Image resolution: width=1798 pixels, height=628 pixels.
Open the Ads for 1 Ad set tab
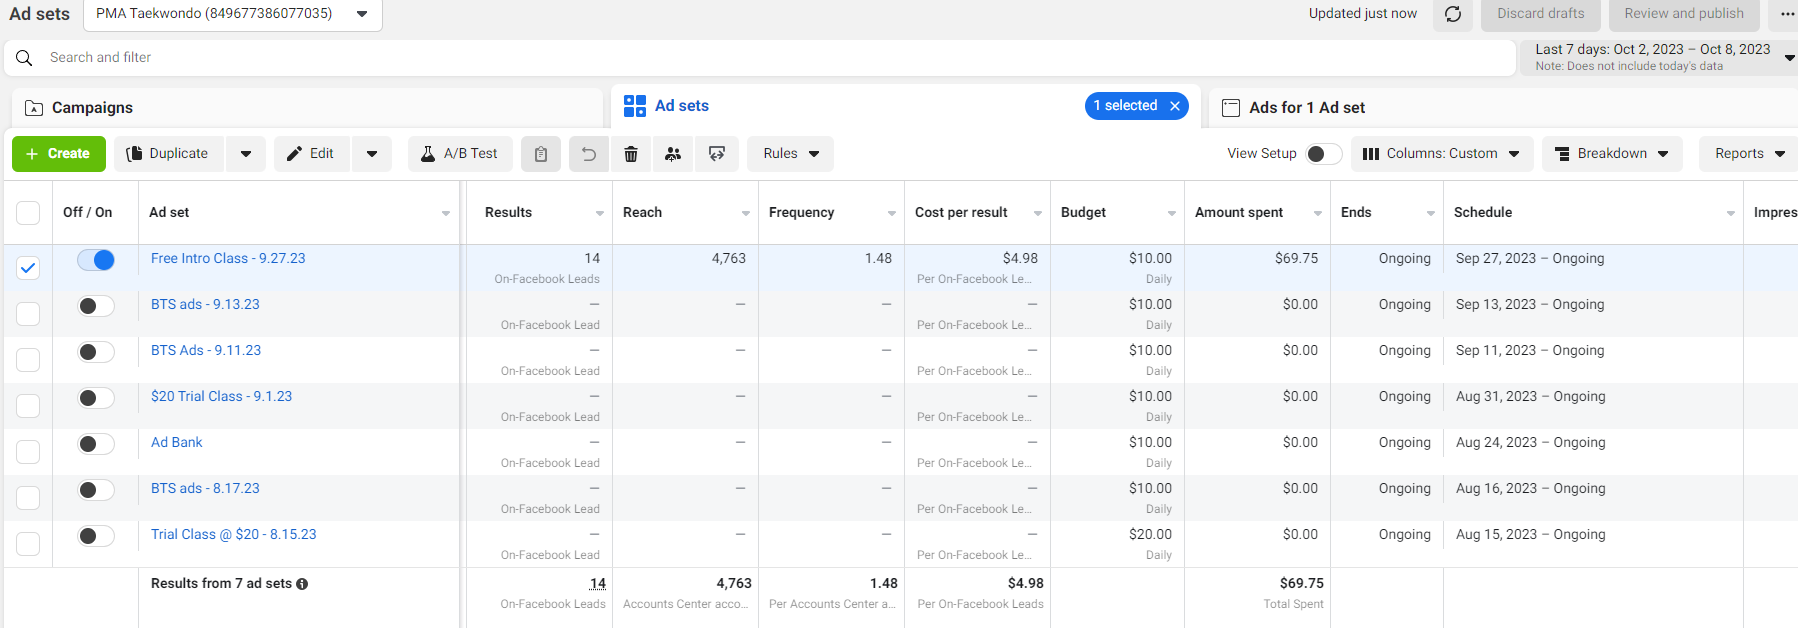coord(1306,108)
